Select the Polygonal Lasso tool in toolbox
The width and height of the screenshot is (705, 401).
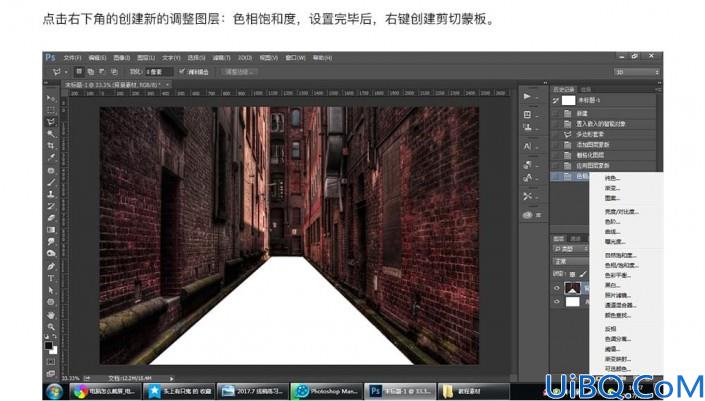(51, 122)
